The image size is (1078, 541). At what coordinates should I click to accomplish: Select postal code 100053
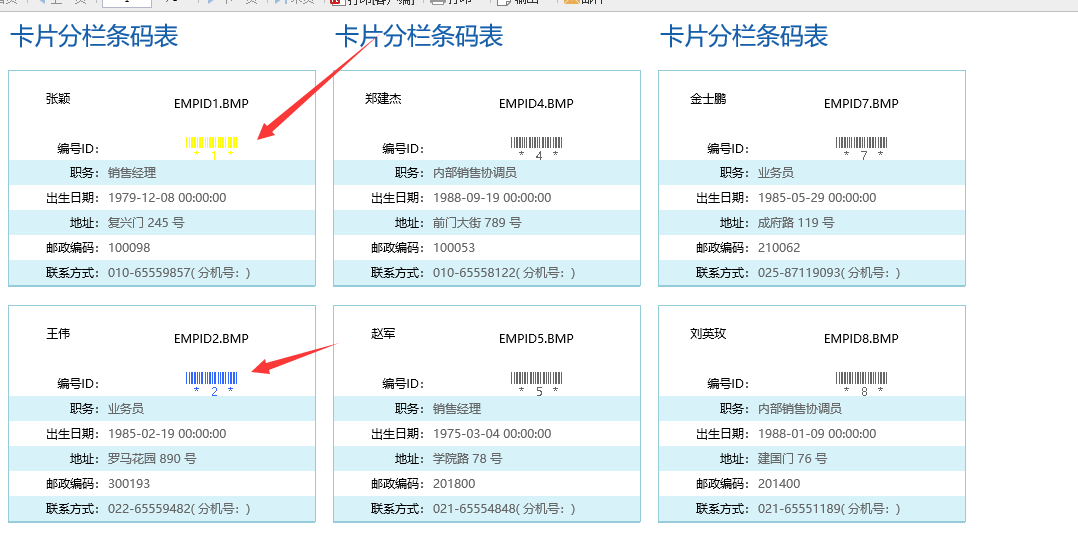454,247
